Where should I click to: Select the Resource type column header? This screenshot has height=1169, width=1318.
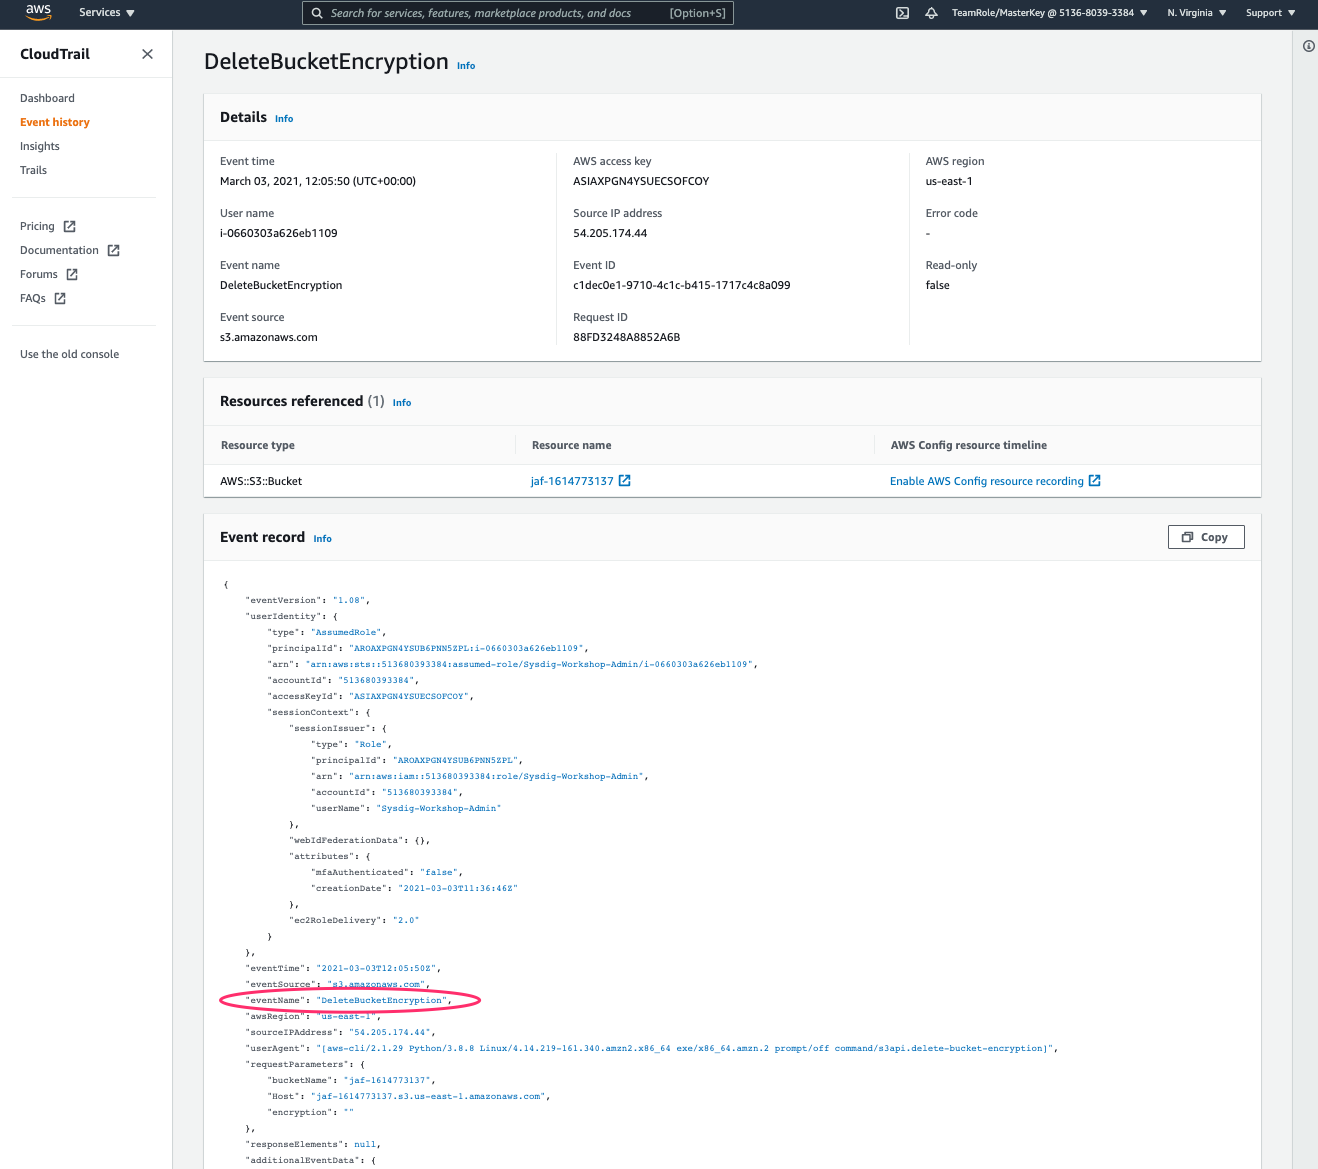point(257,445)
